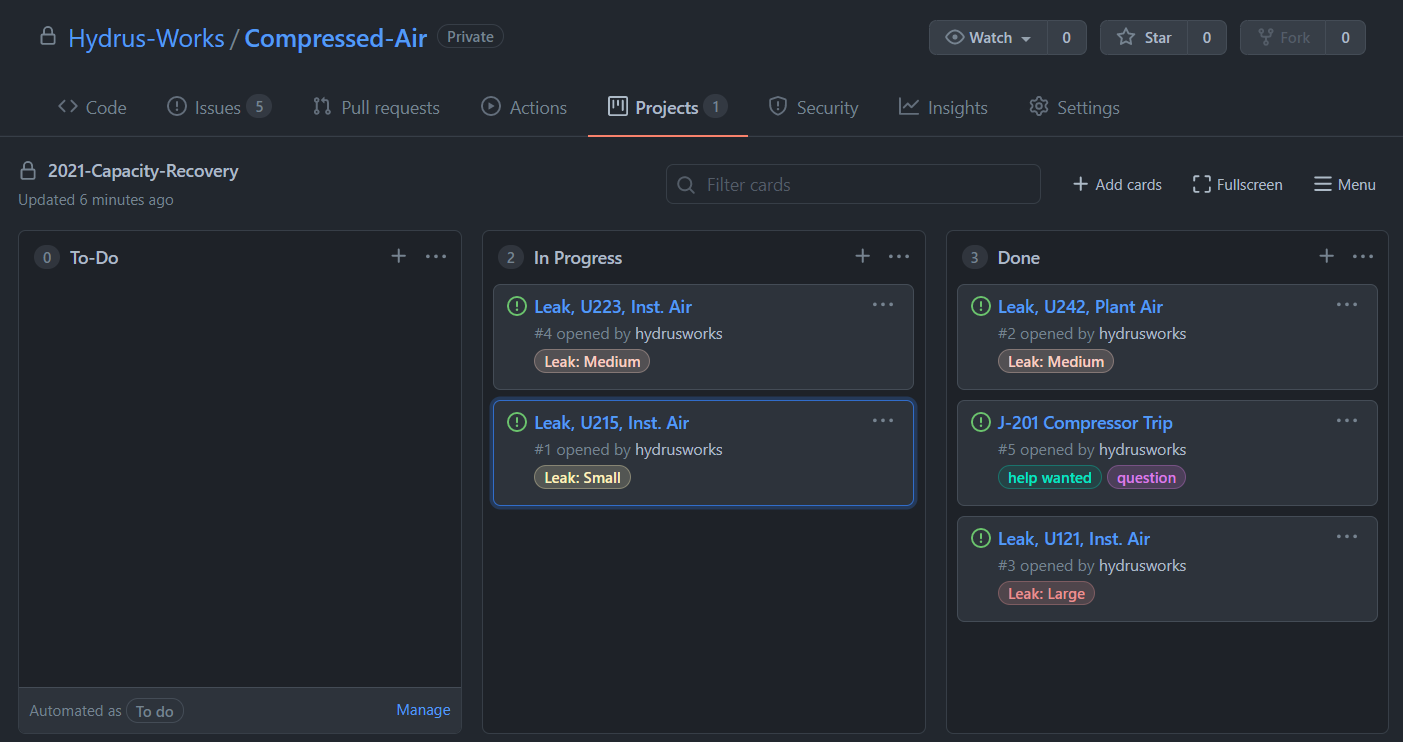Click hydrusworks author on Leak, U223 card
Viewport: 1403px width, 742px height.
tap(679, 334)
